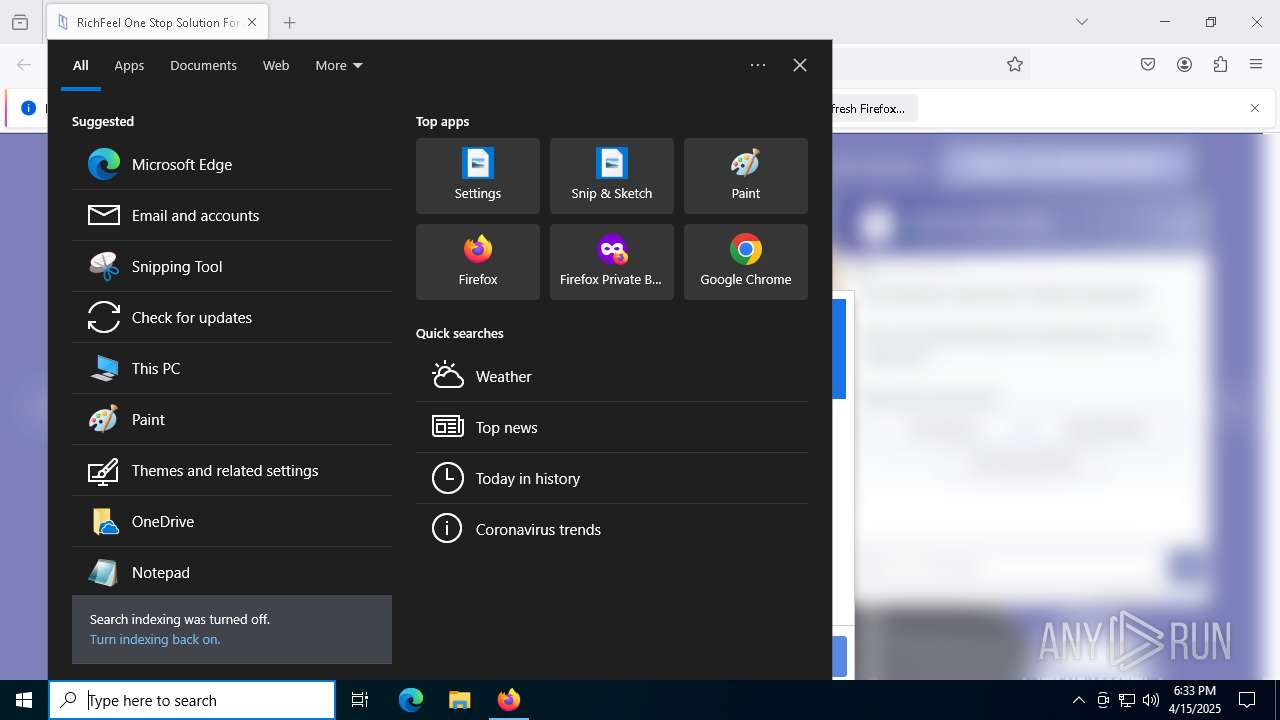Open Microsoft Edge from Suggested list
Viewport: 1280px width, 720px height.
232,165
